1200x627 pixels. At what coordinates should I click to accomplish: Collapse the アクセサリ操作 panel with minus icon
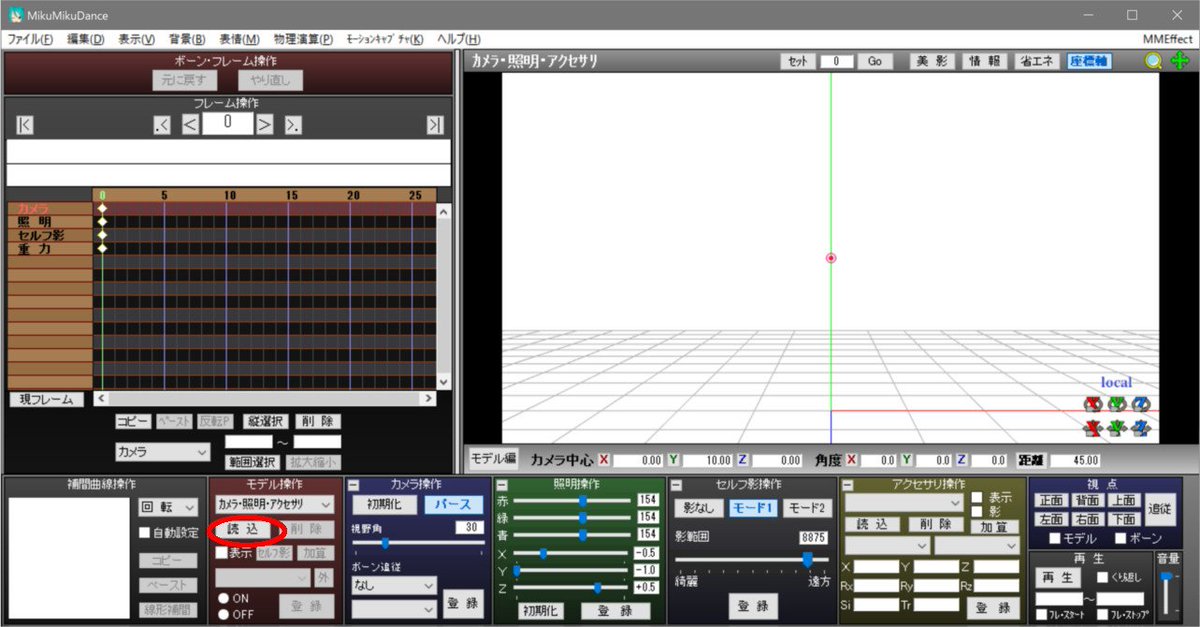coord(848,485)
